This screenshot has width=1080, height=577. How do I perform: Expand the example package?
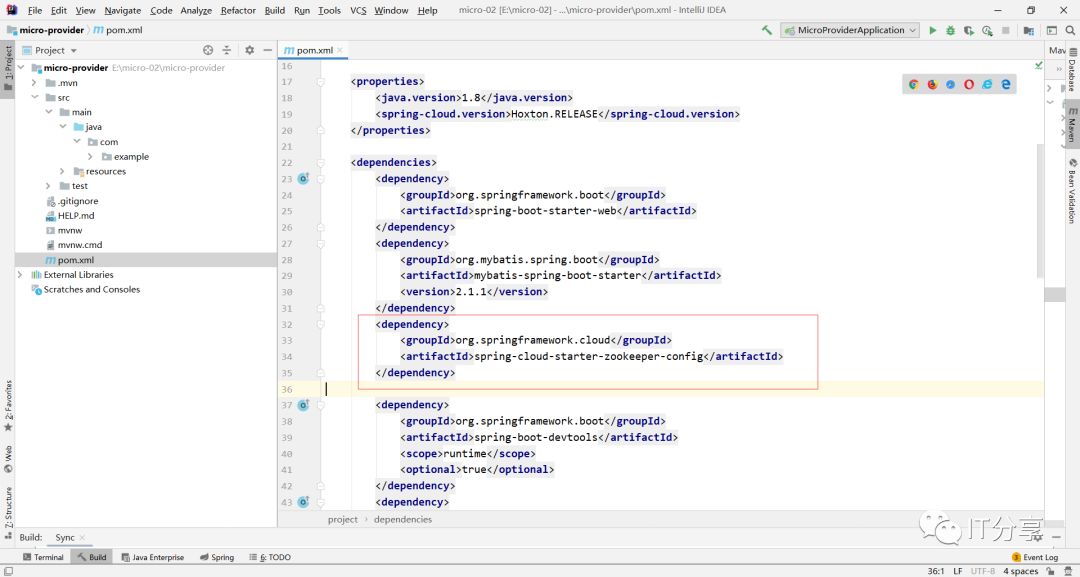pyautogui.click(x=90, y=156)
